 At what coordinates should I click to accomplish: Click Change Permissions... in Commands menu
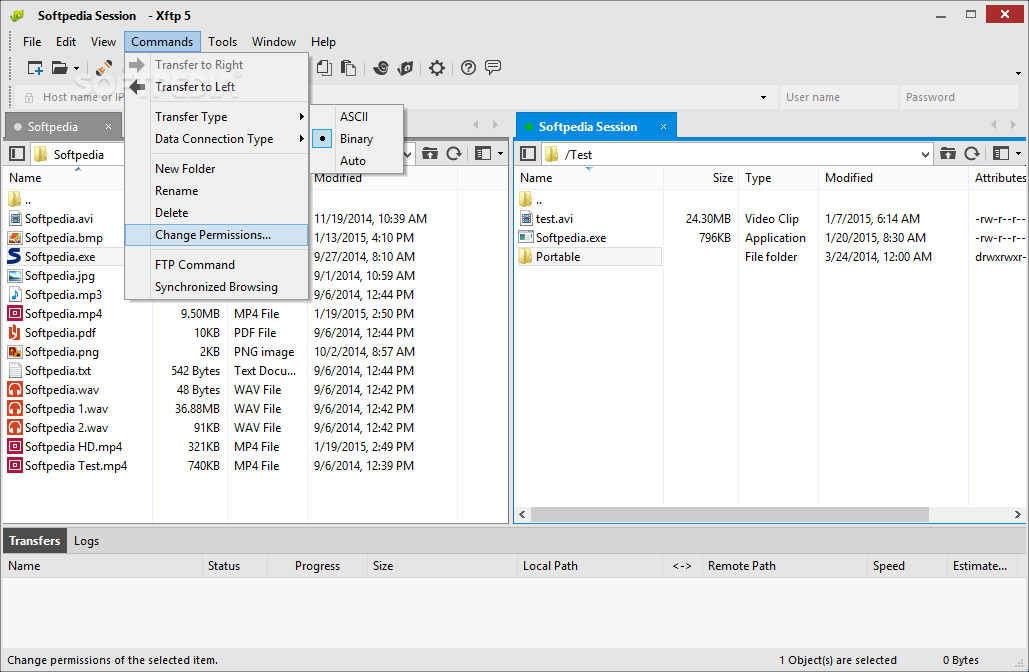tap(217, 235)
